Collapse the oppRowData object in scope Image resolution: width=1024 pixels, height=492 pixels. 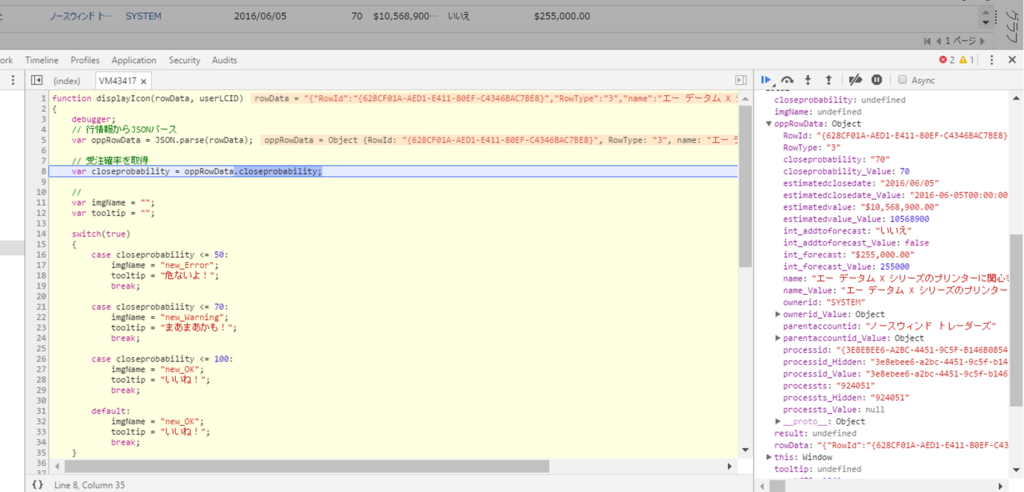coord(769,123)
